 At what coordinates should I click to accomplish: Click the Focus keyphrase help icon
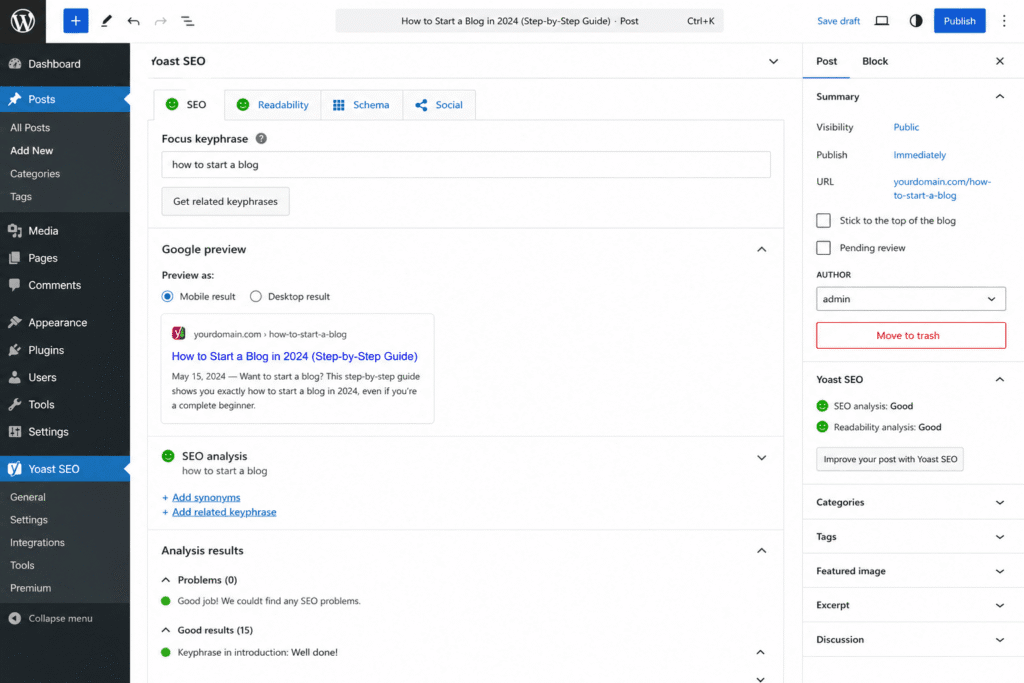(261, 138)
